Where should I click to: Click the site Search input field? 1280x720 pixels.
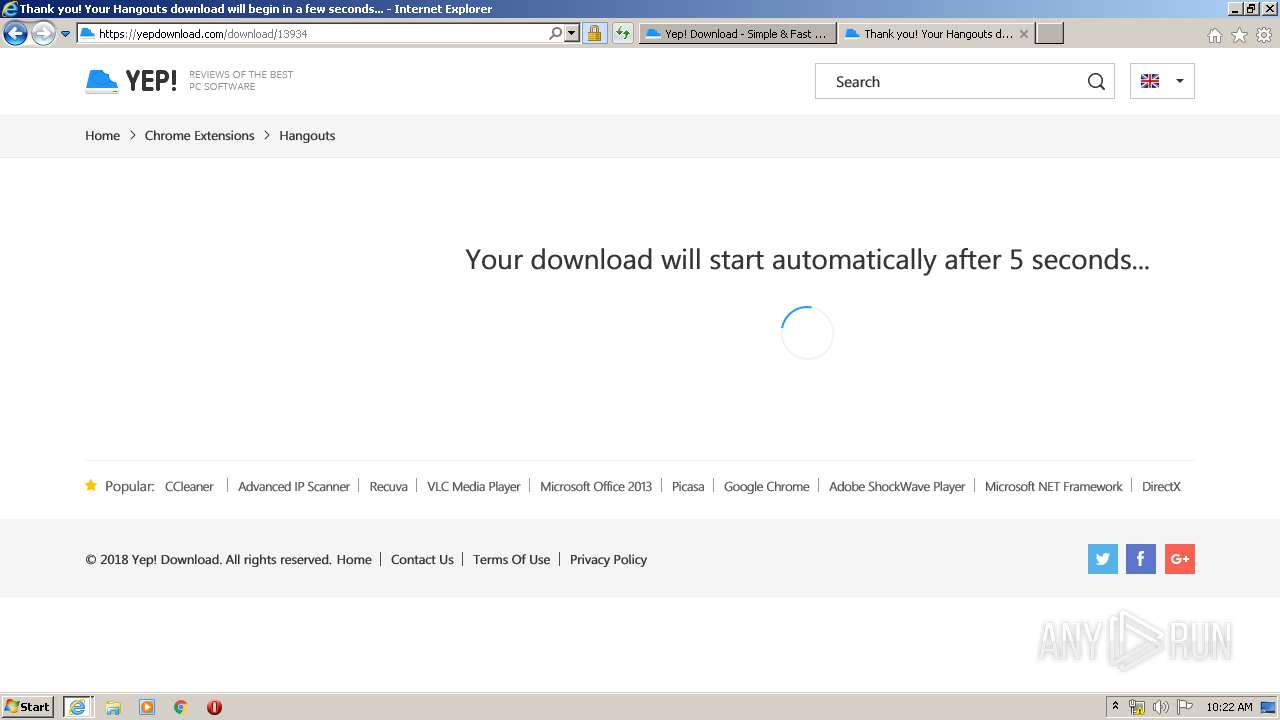tap(950, 82)
